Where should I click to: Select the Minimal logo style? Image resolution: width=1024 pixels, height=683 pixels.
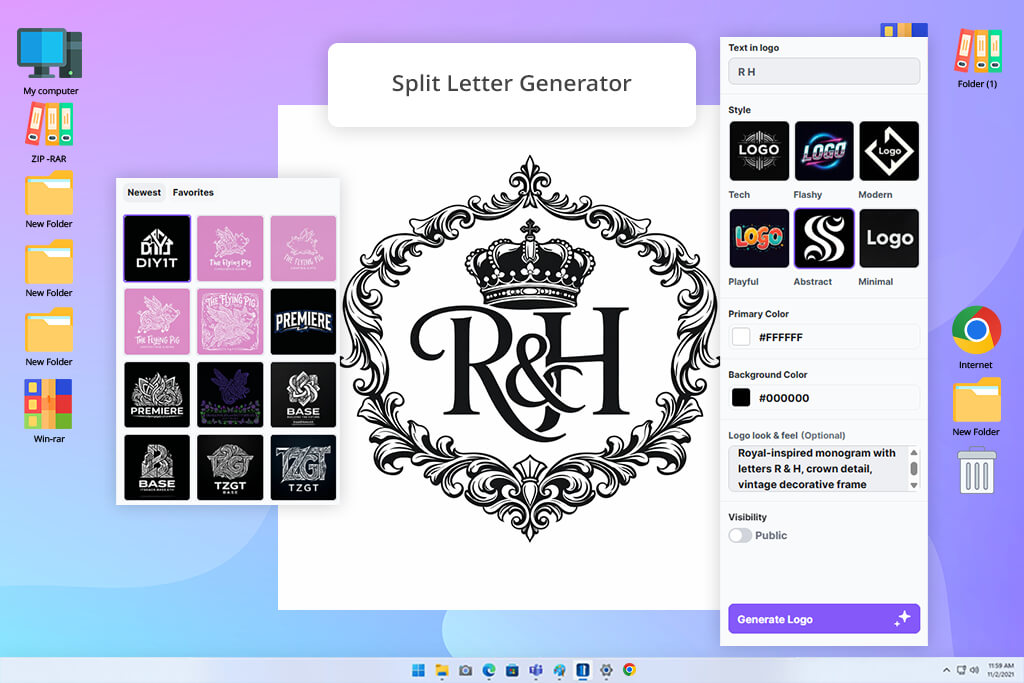(889, 238)
